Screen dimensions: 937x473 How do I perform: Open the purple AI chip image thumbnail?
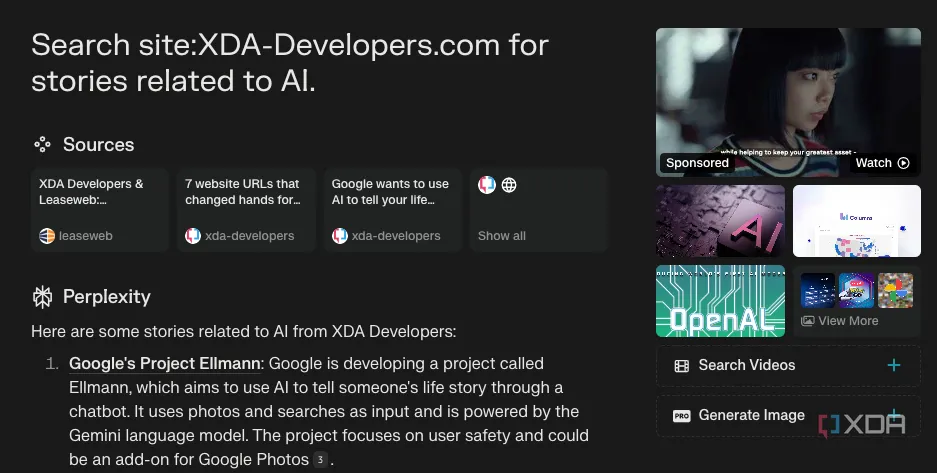click(720, 221)
